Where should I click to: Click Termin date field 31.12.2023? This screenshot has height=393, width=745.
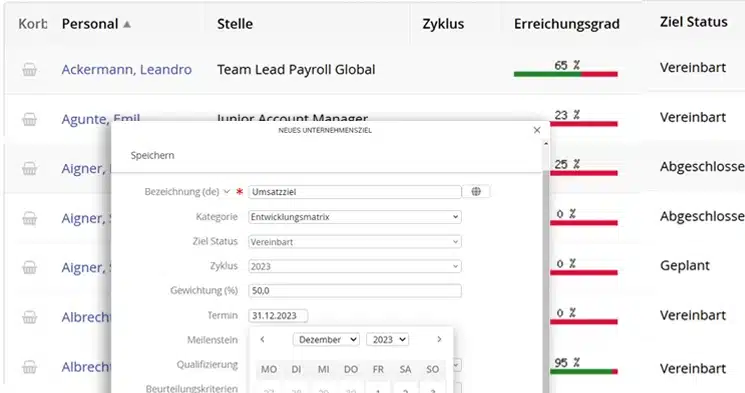pyautogui.click(x=278, y=316)
